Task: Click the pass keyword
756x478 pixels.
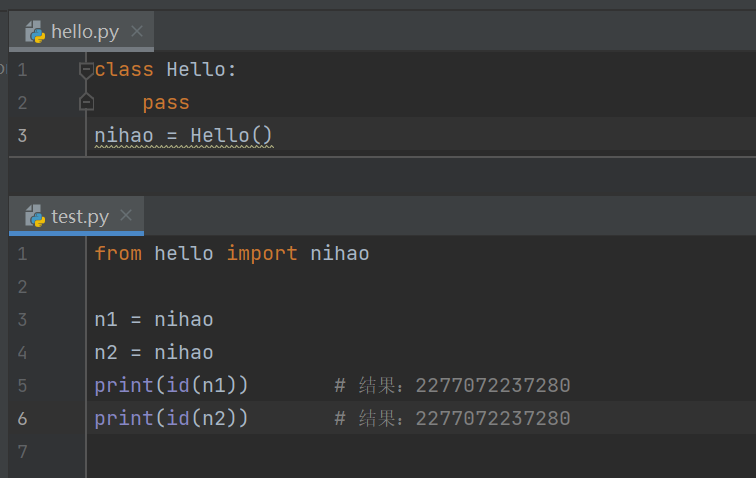Action: pos(166,102)
